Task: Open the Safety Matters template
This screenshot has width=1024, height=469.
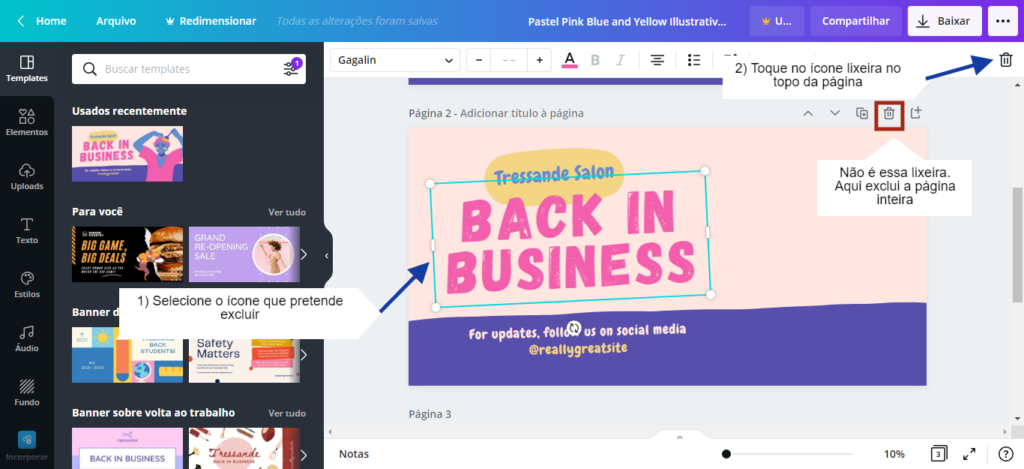Action: coord(244,355)
